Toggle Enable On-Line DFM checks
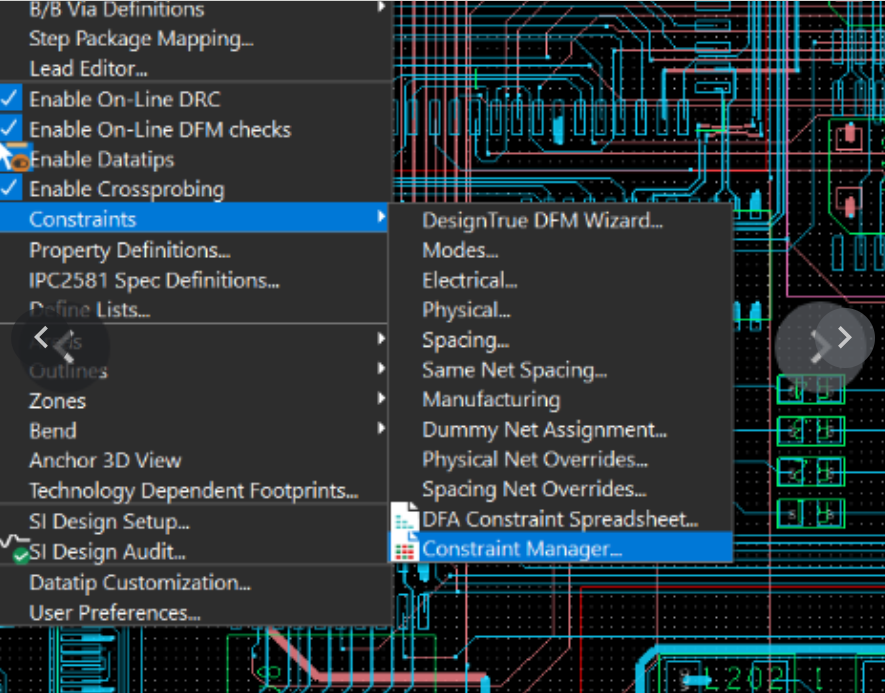Viewport: 885px width, 693px height. [11, 129]
